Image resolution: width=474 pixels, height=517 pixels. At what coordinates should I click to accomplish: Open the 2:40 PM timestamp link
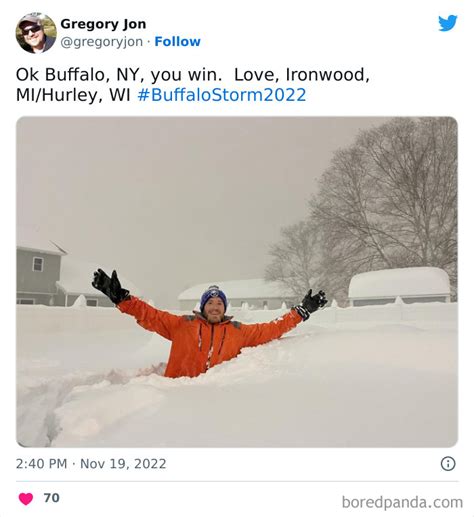point(41,464)
